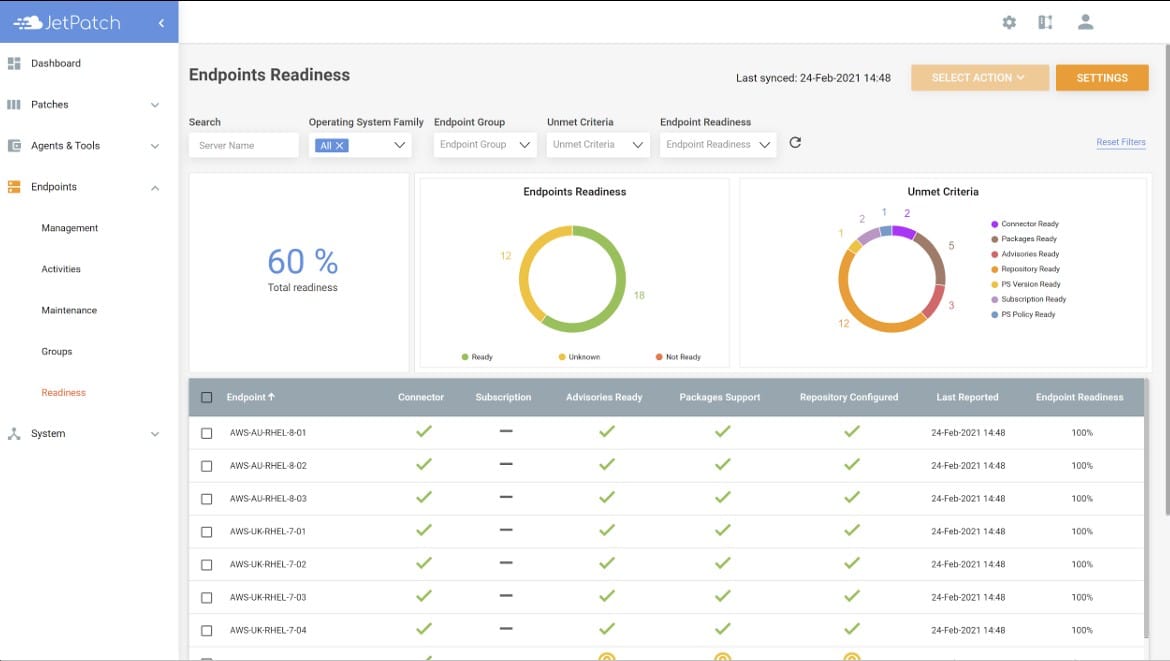Screen dimensions: 1170x661
Task: Click the refresh filters icon
Action: click(x=795, y=142)
